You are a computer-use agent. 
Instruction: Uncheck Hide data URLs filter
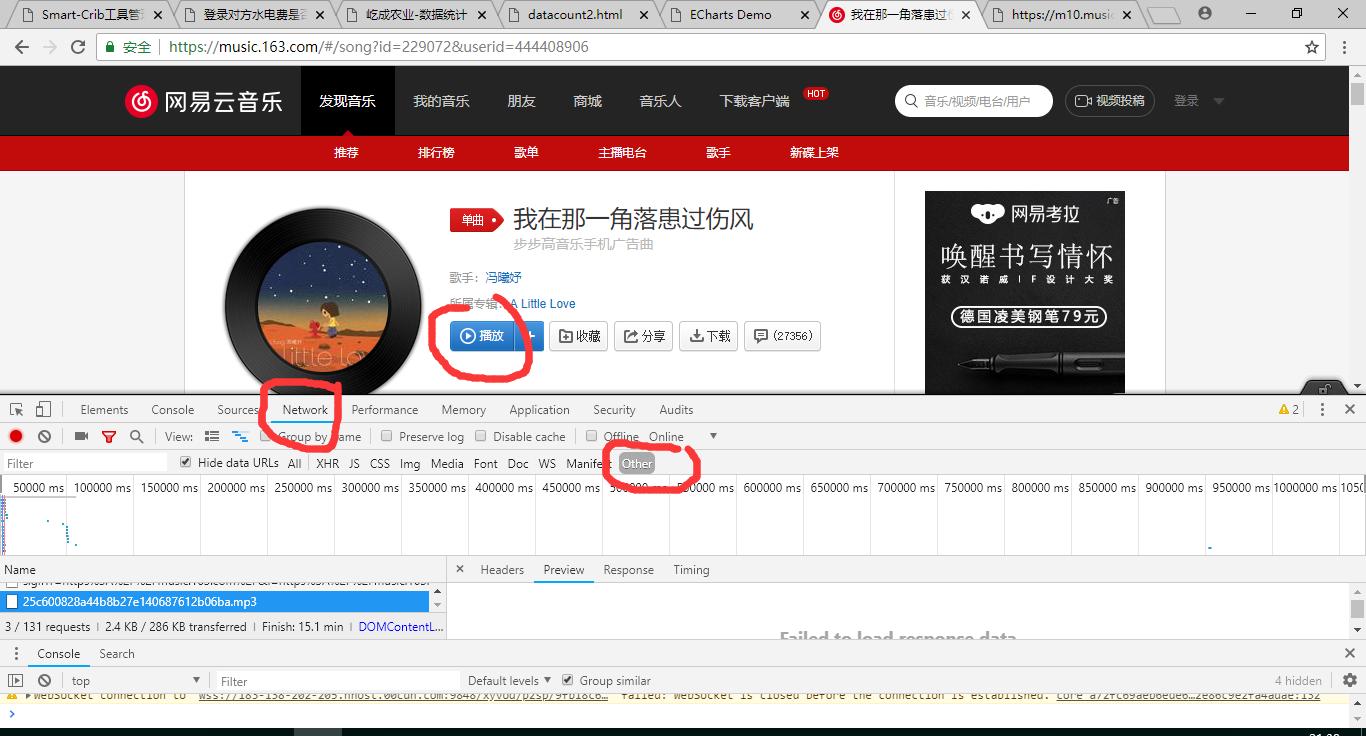(x=185, y=462)
